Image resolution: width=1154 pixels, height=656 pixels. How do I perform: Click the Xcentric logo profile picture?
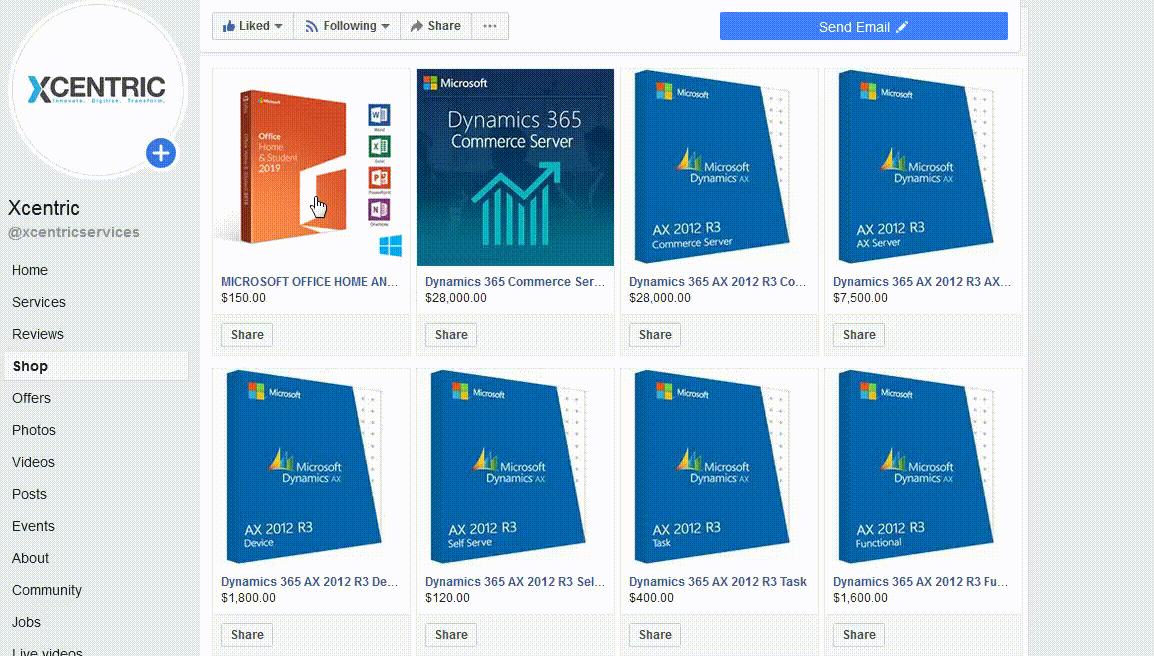tap(96, 88)
